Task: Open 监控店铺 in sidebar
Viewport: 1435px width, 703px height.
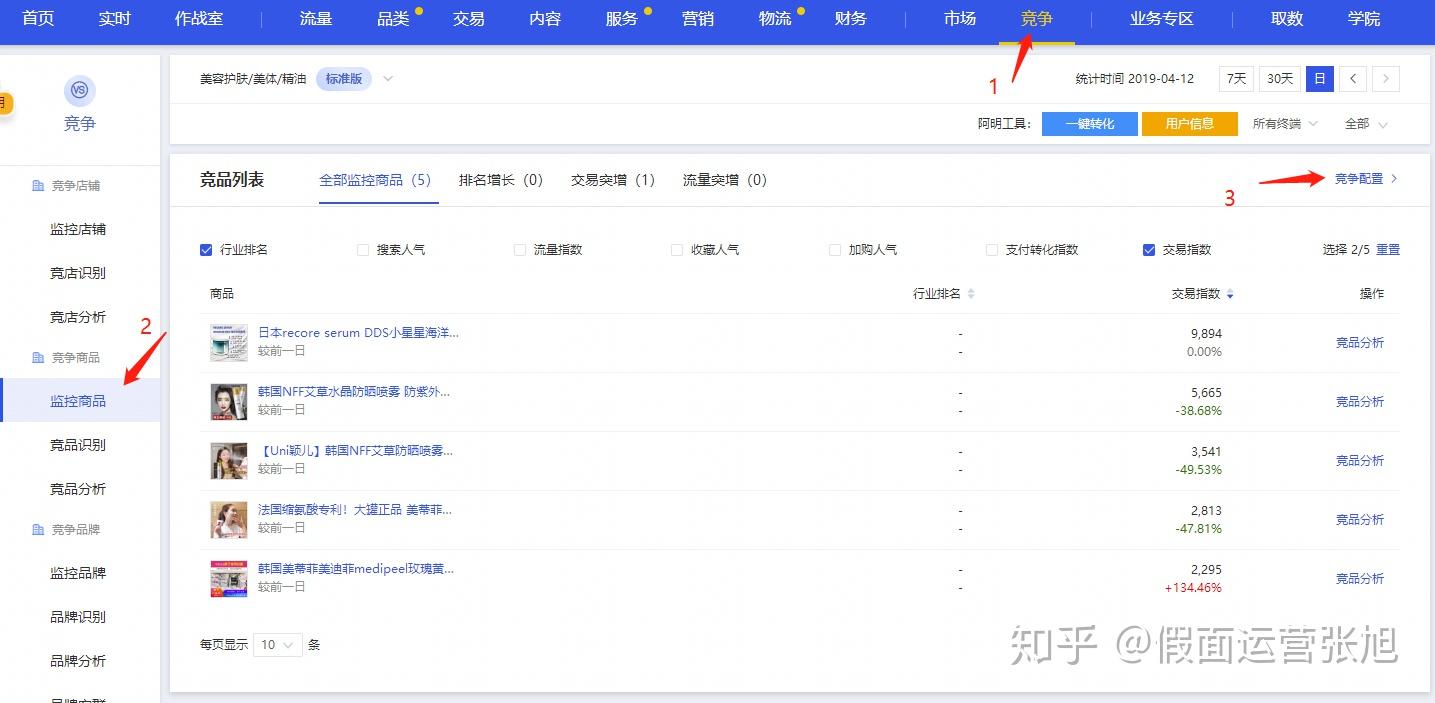Action: [x=78, y=230]
